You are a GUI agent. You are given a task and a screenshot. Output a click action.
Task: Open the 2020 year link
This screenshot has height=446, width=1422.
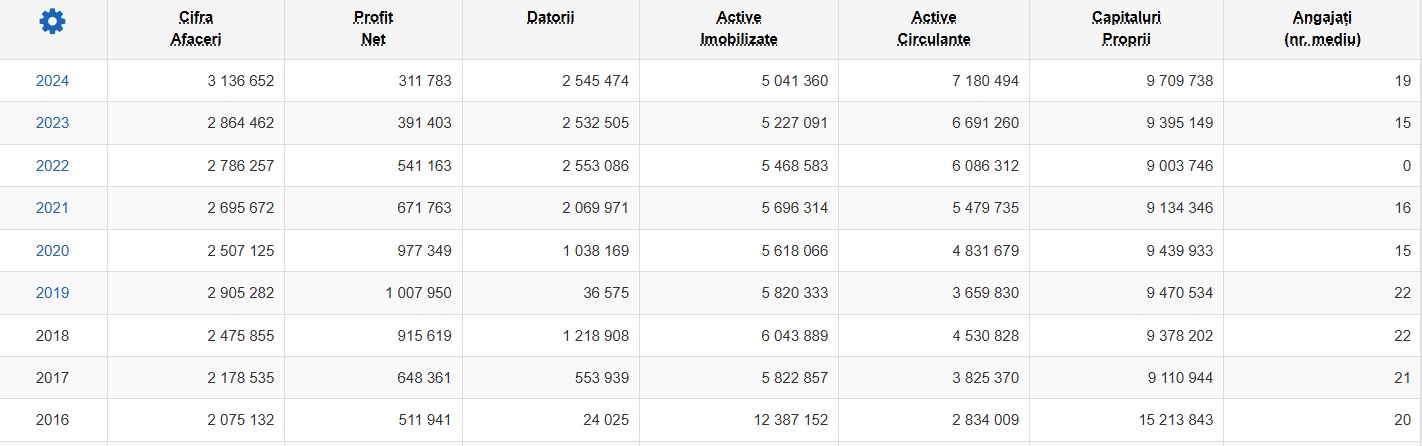pyautogui.click(x=52, y=251)
